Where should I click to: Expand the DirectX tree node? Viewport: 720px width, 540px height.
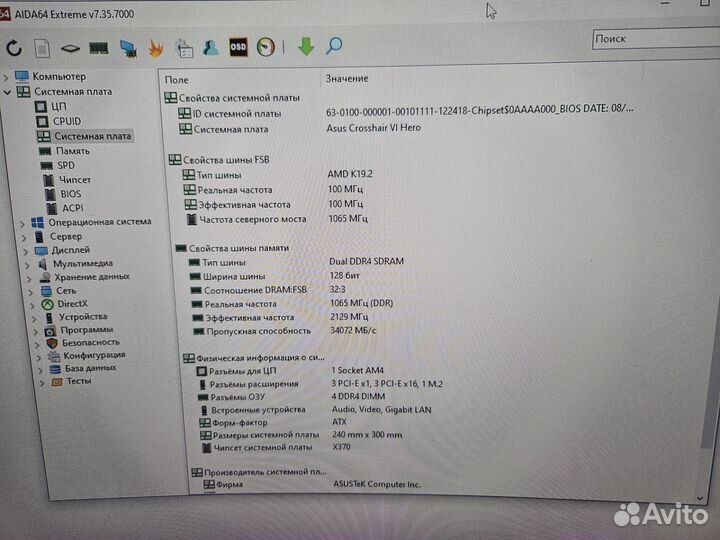click(x=33, y=305)
